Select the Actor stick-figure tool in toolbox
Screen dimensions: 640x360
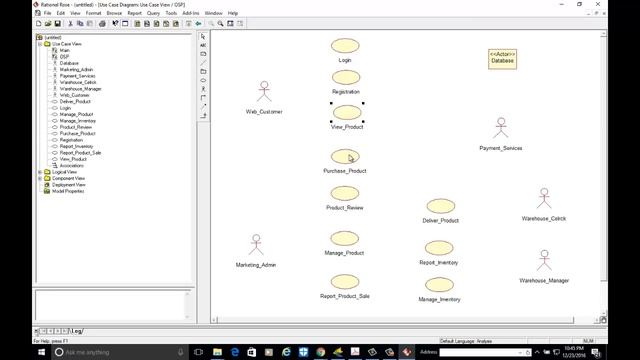[x=203, y=89]
